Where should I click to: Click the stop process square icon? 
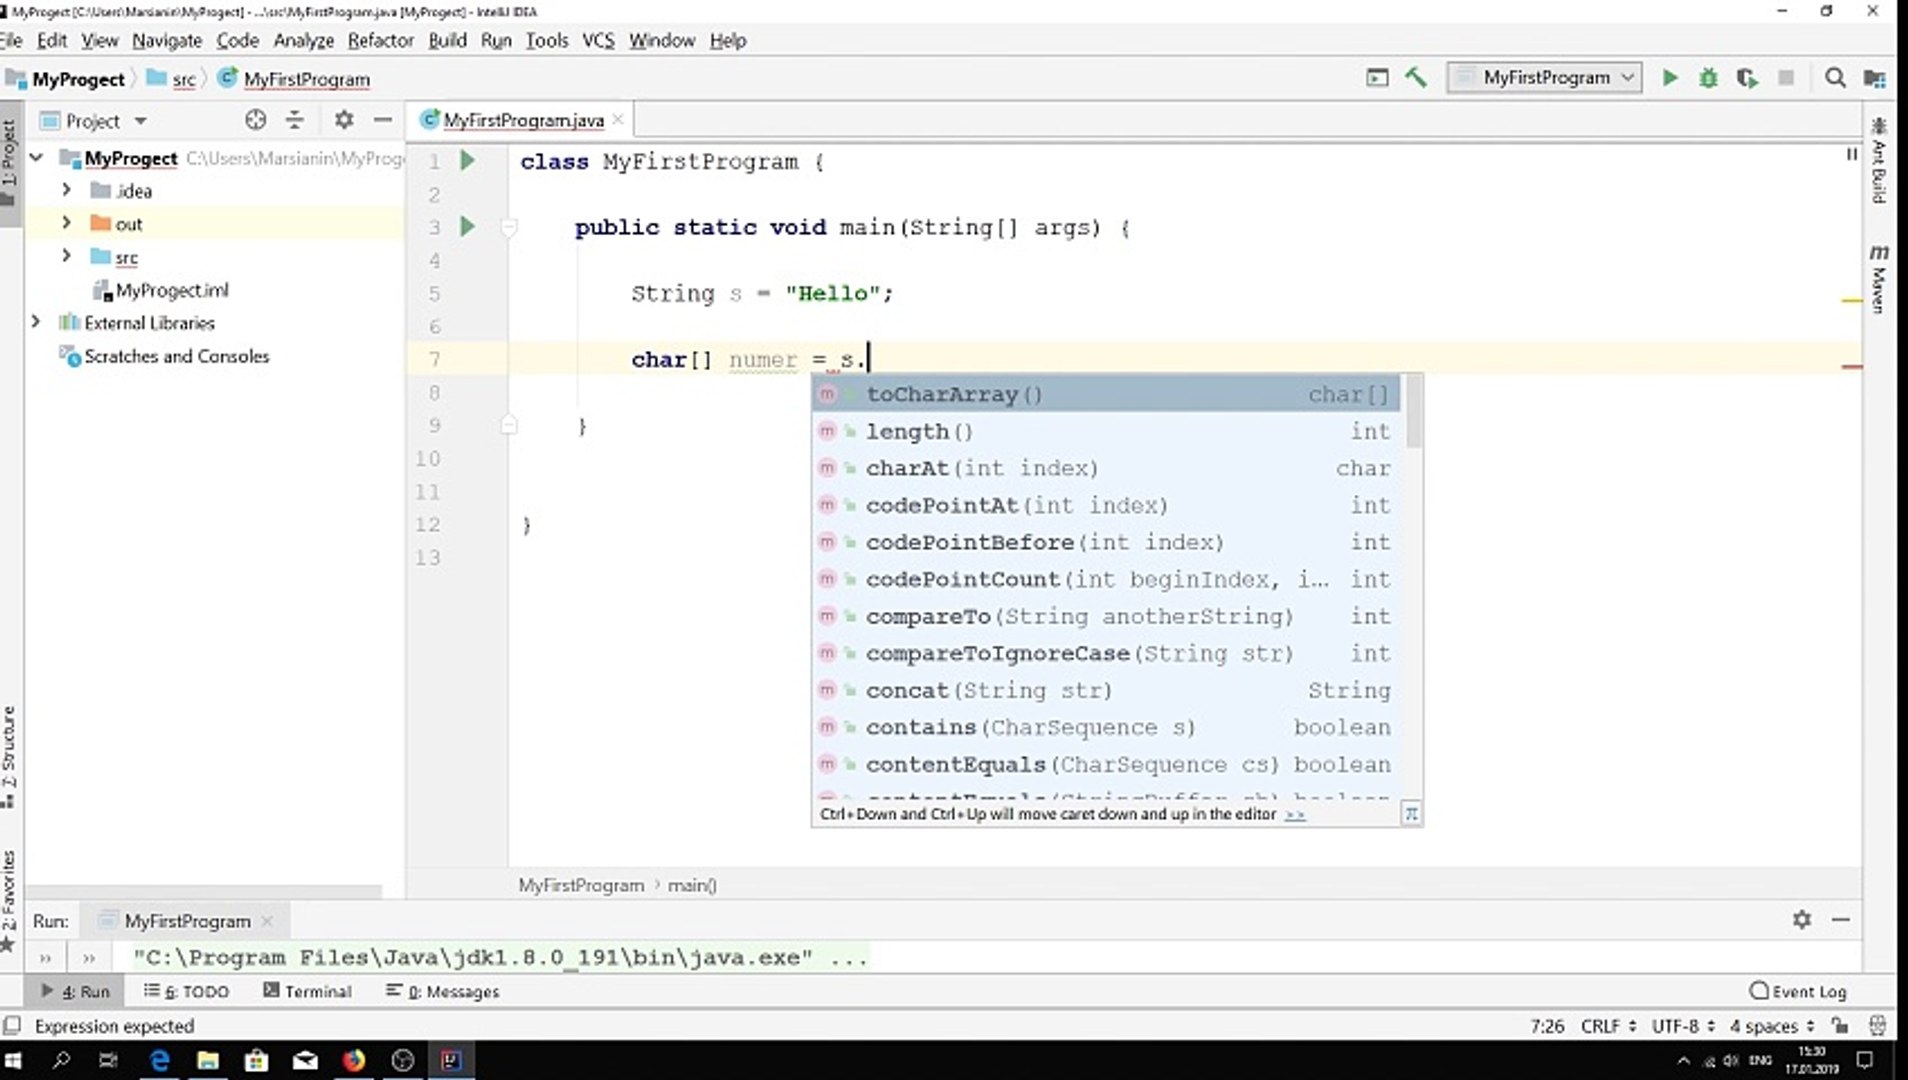tap(1786, 78)
